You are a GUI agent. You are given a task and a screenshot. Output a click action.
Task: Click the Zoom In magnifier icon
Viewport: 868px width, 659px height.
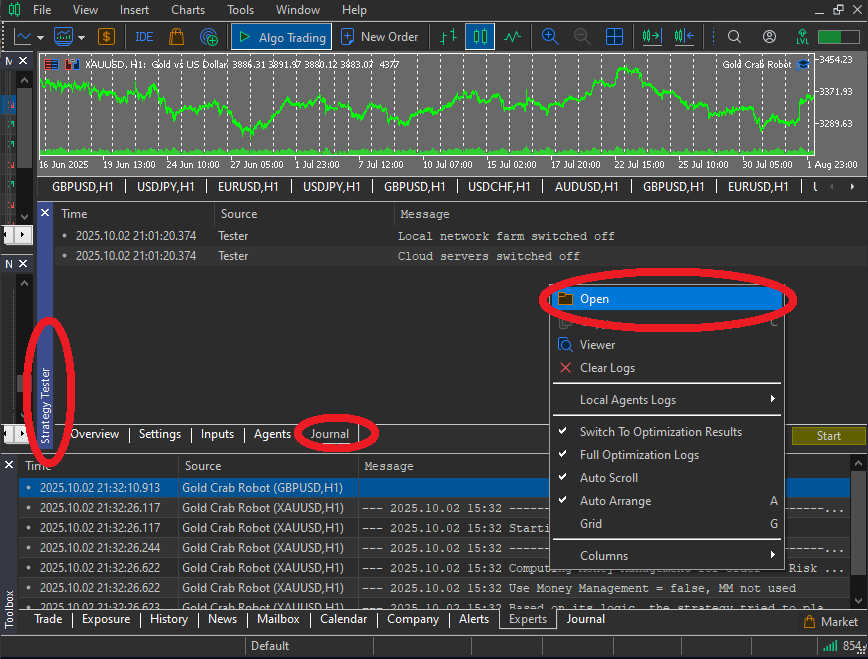pos(551,36)
